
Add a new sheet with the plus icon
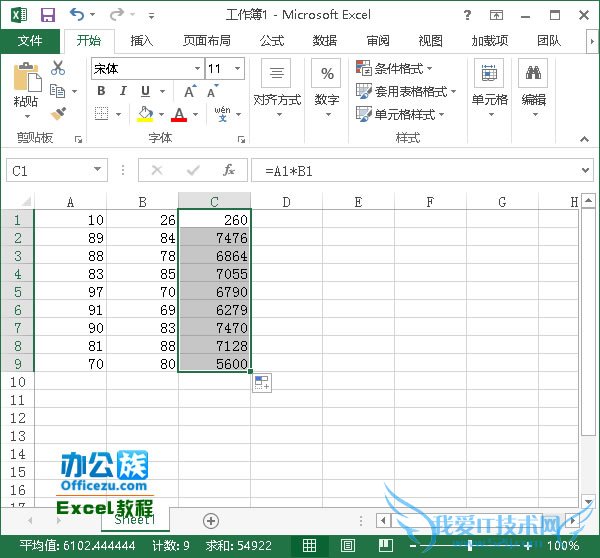[210, 520]
